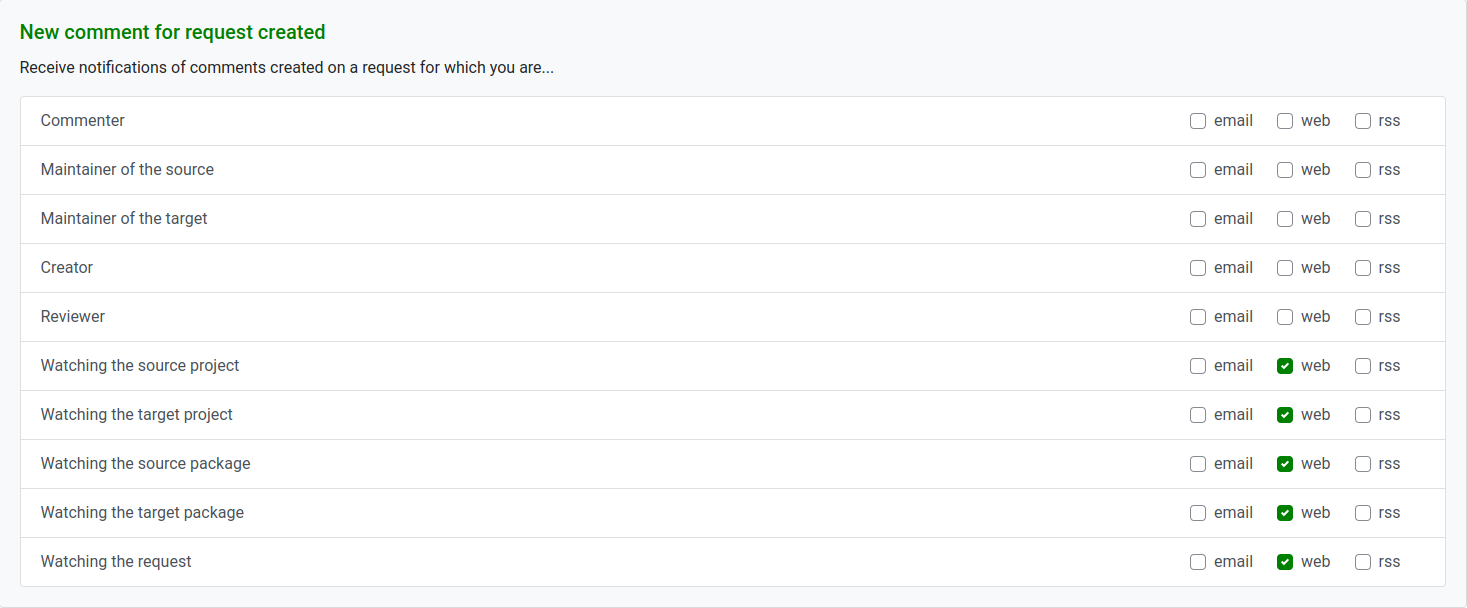
Task: Enable email for Commenter
Action: point(1198,121)
